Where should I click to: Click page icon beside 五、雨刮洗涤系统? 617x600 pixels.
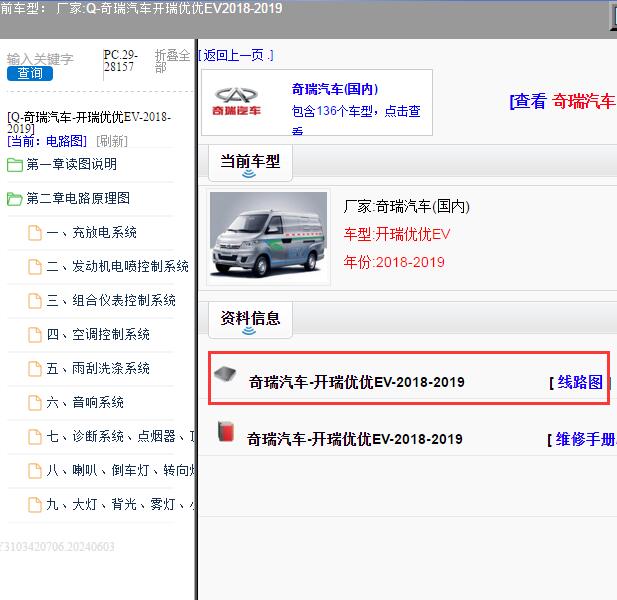(x=35, y=369)
